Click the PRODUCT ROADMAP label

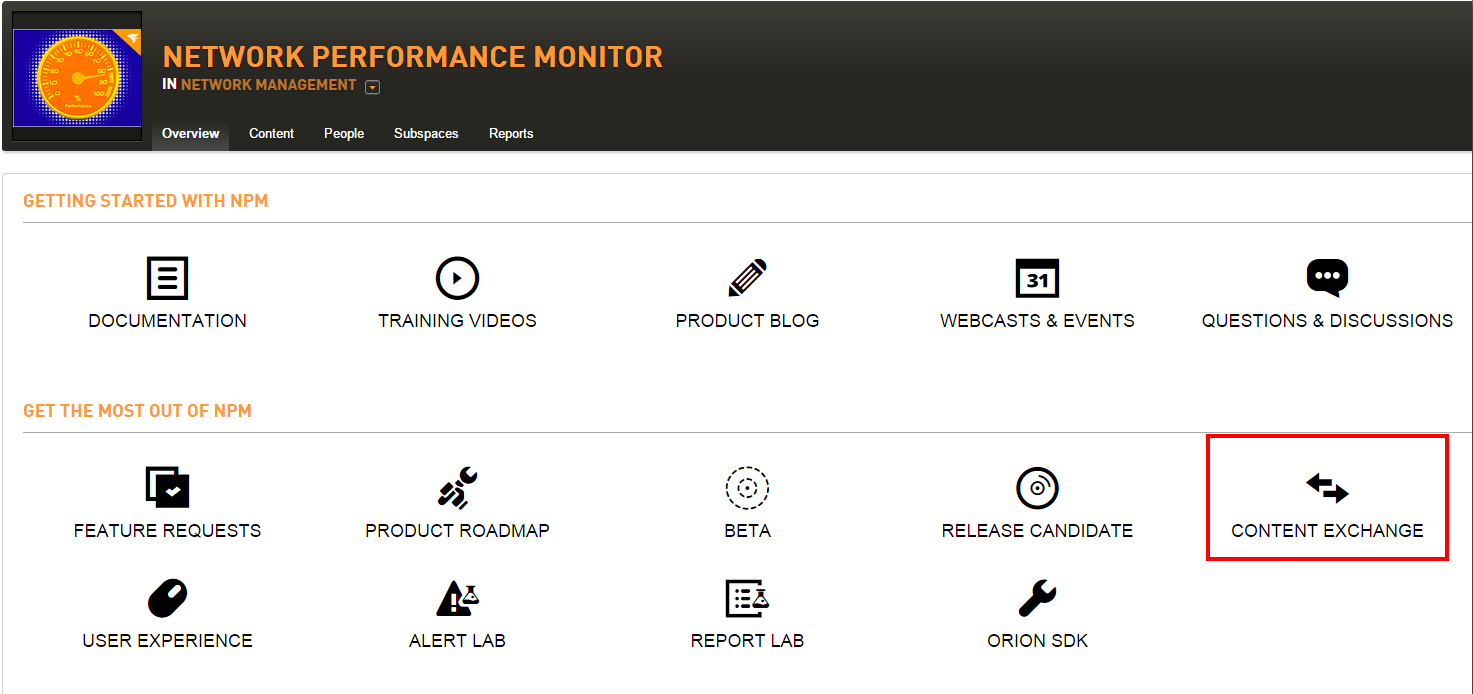click(457, 531)
